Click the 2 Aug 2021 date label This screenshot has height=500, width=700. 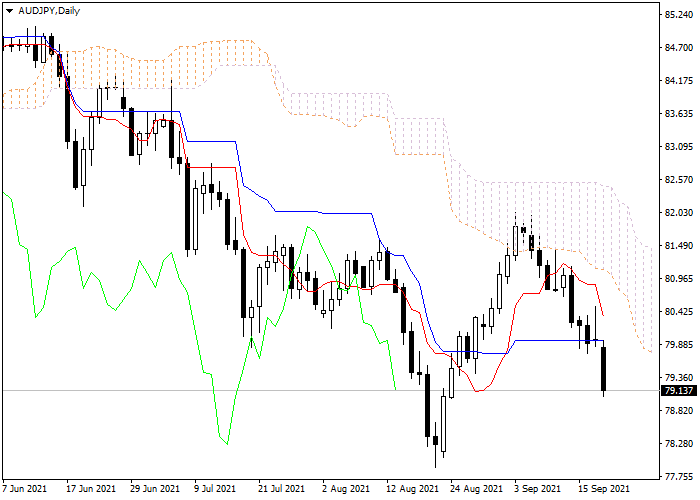346,489
